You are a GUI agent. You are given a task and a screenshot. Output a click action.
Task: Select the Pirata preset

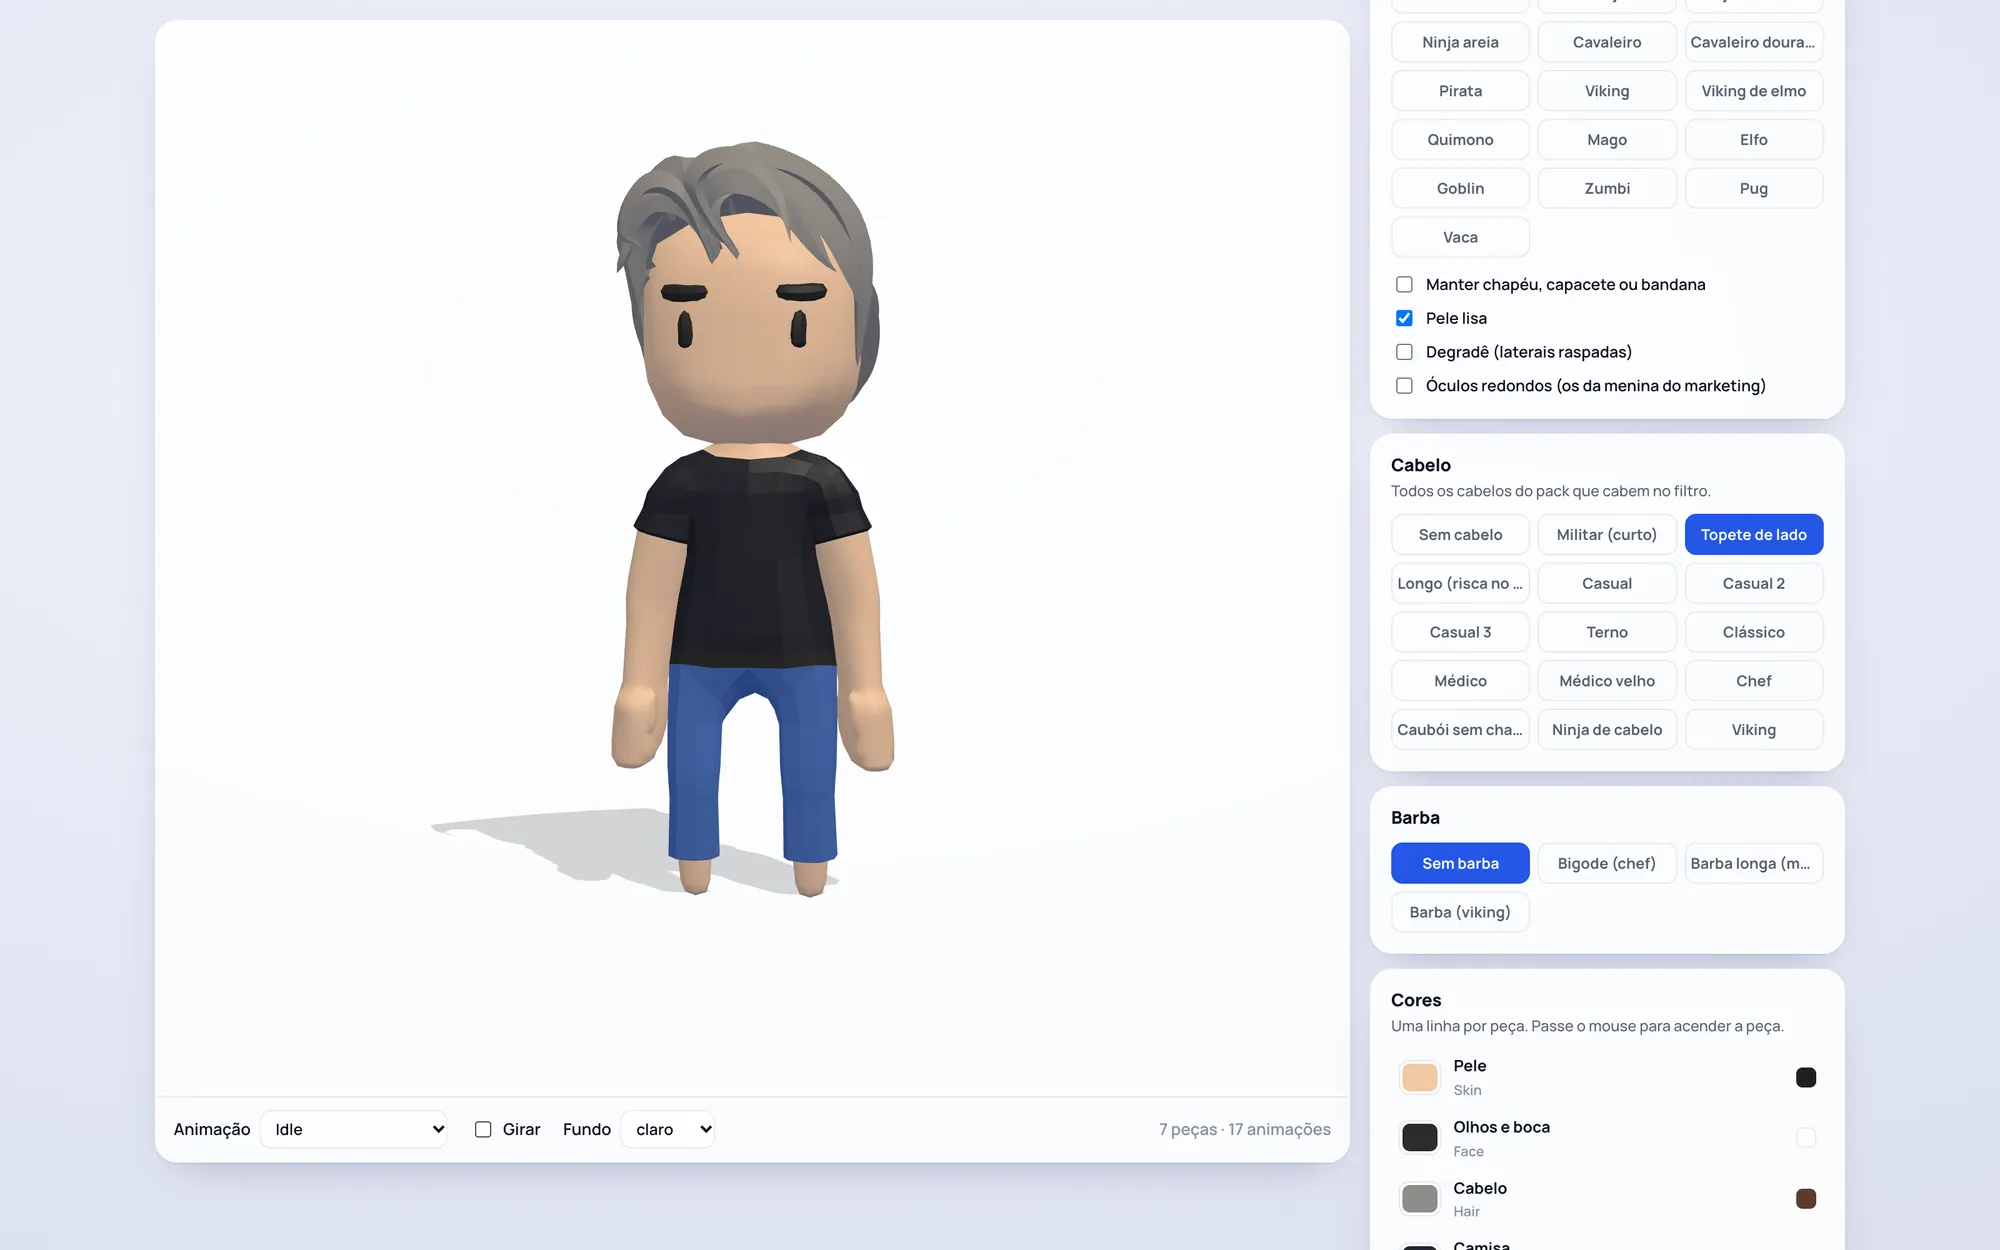(1460, 91)
